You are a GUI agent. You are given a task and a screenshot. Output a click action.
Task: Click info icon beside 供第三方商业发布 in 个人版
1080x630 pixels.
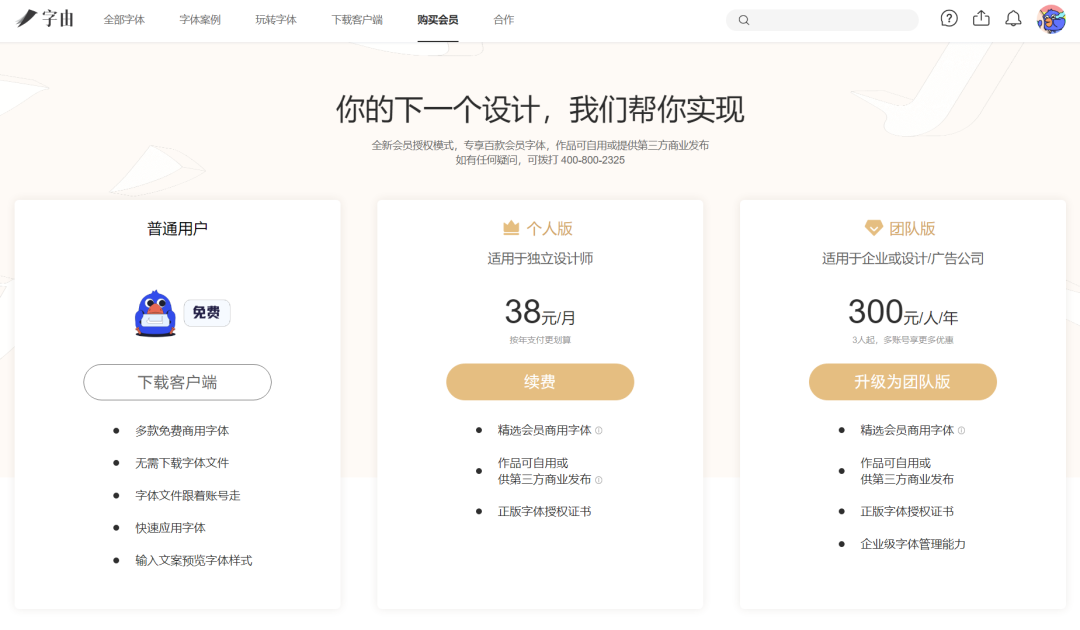[x=599, y=480]
